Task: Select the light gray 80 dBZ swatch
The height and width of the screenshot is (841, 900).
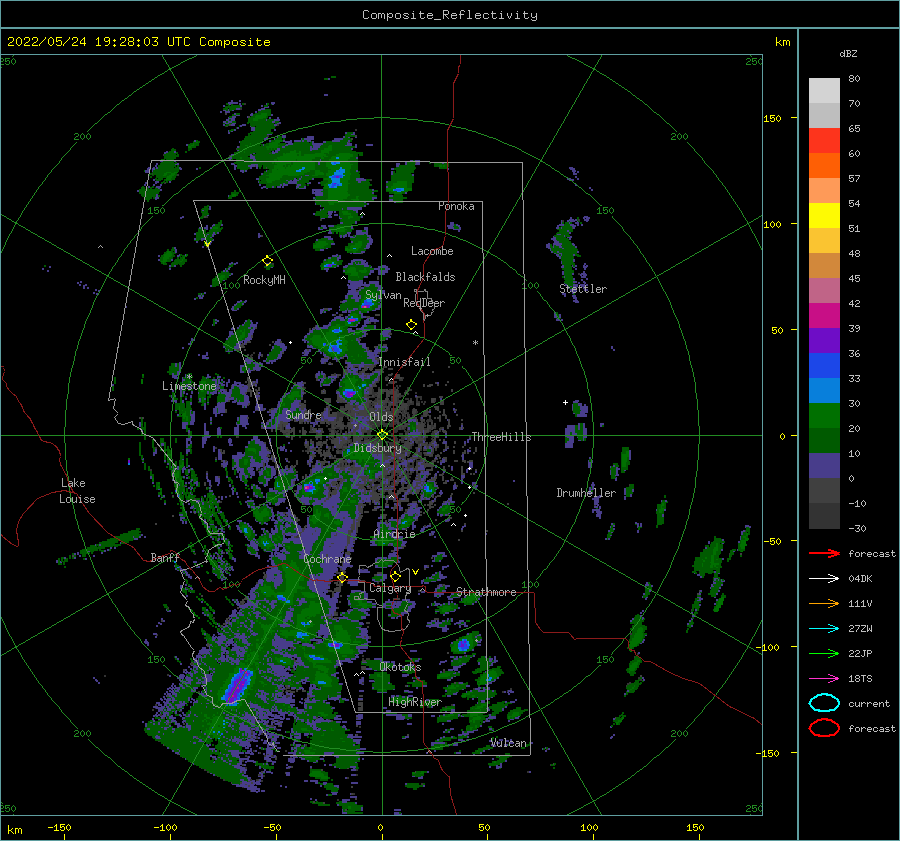Action: click(824, 91)
